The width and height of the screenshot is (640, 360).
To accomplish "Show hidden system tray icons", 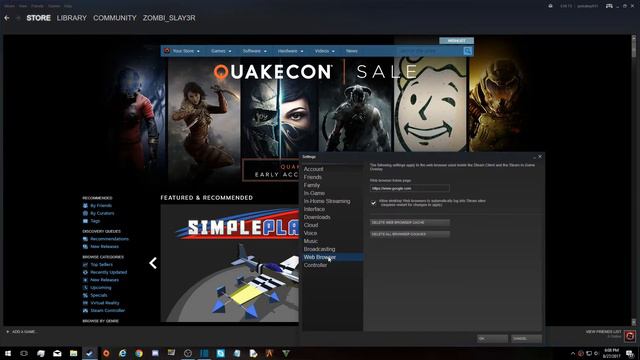I will coord(572,353).
